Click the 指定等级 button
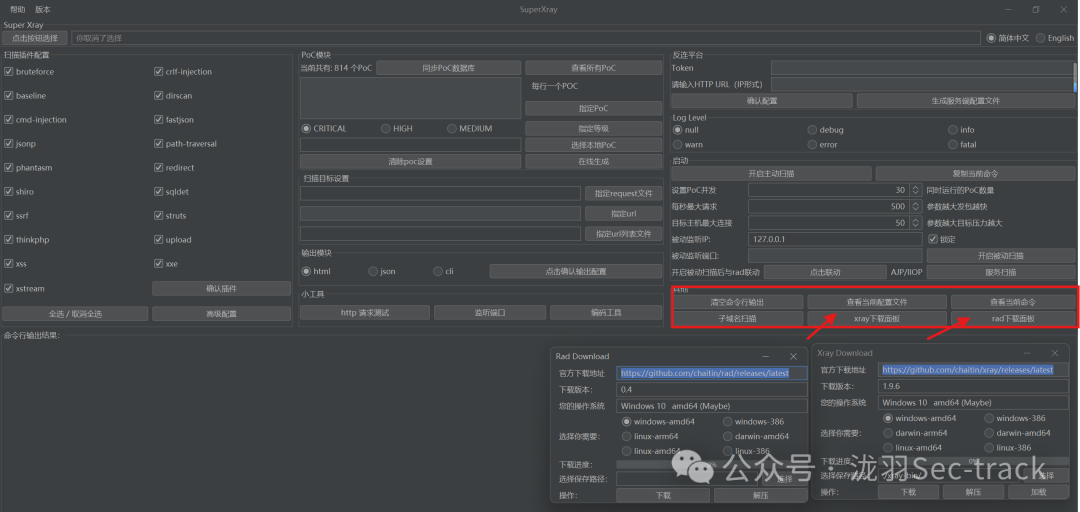 pyautogui.click(x=593, y=128)
